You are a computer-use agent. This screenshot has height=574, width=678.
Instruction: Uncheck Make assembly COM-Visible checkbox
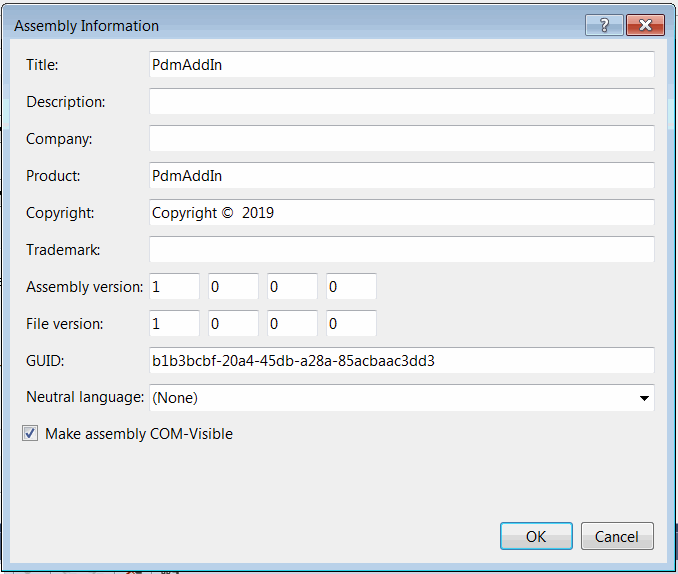(30, 433)
